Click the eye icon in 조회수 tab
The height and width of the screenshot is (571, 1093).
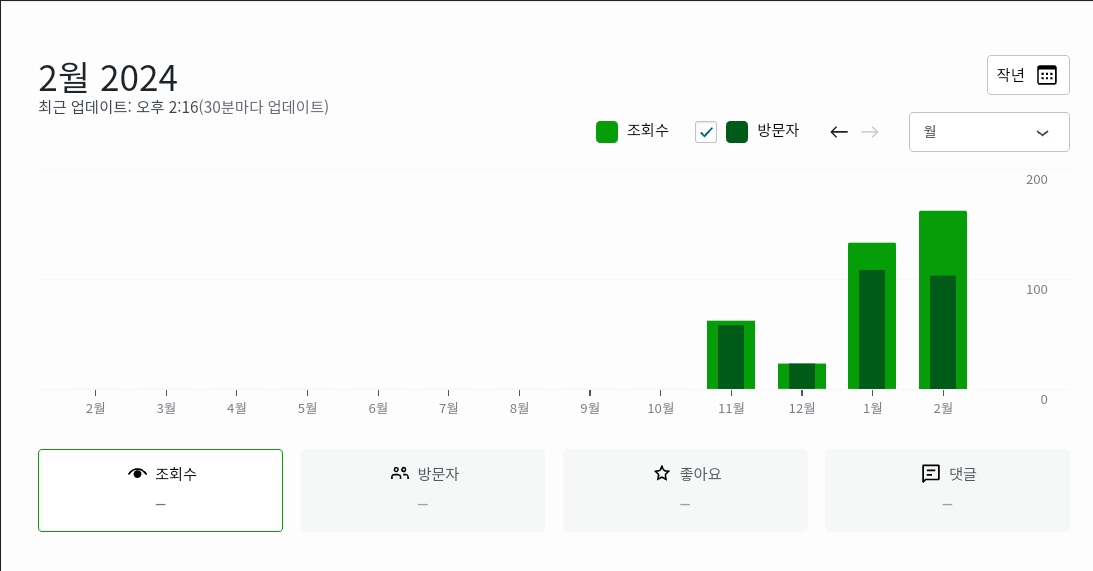click(138, 474)
